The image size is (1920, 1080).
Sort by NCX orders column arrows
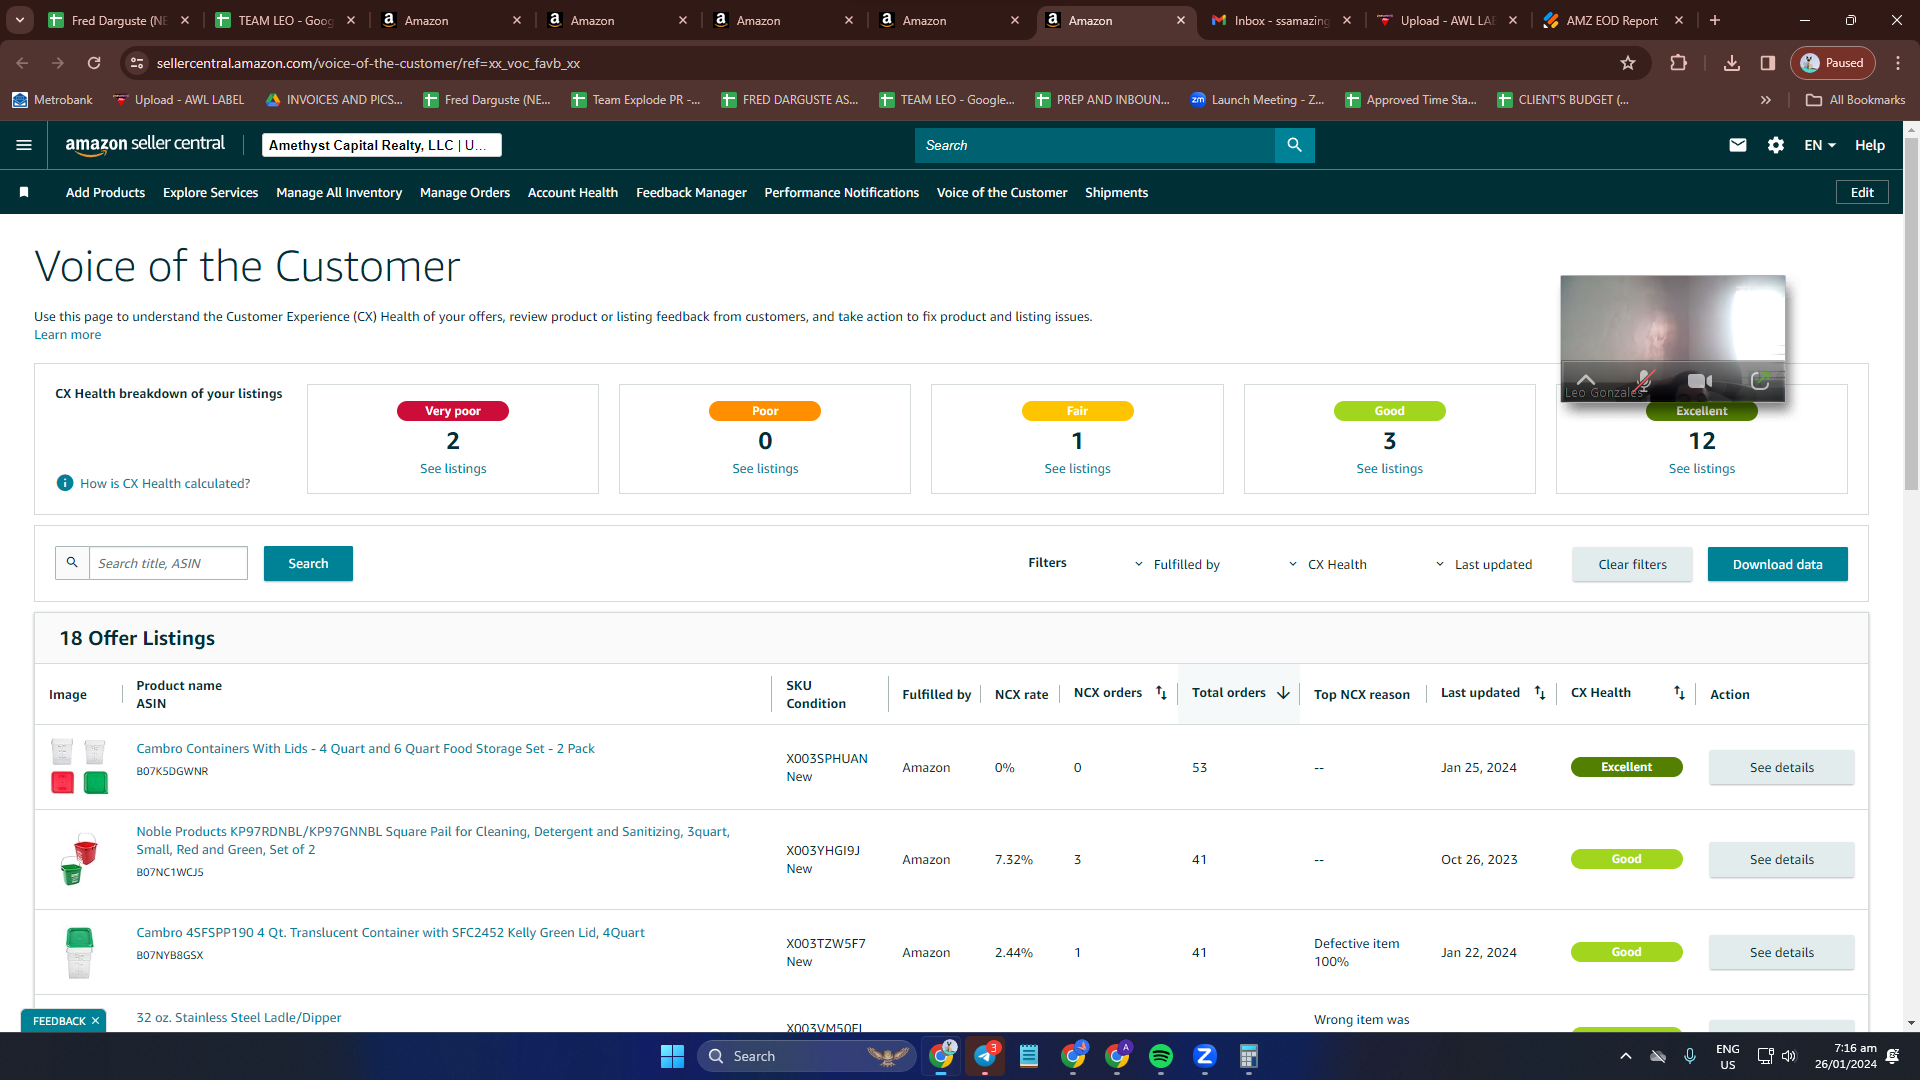click(1161, 693)
